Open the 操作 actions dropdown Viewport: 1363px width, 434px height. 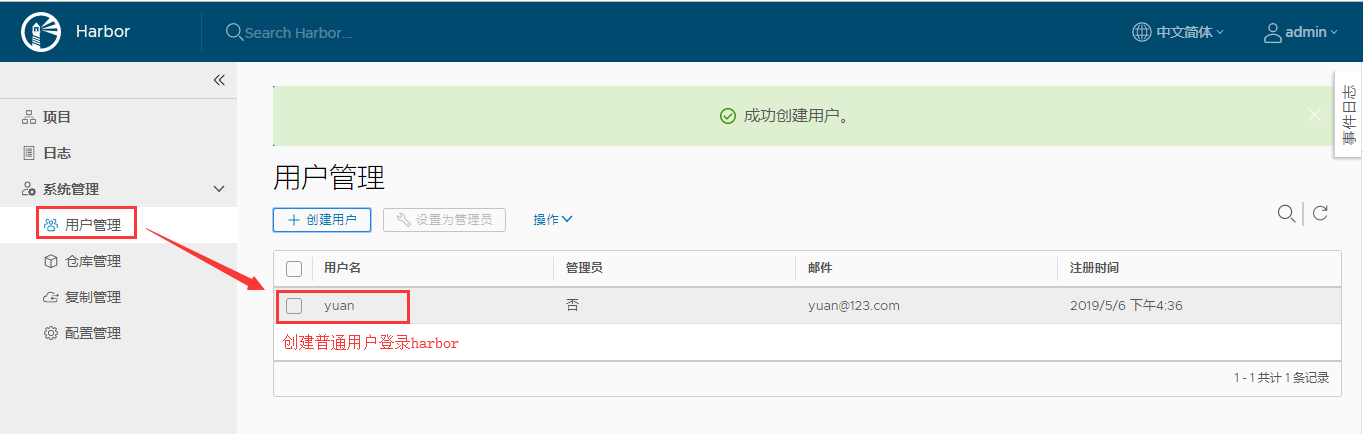click(552, 219)
